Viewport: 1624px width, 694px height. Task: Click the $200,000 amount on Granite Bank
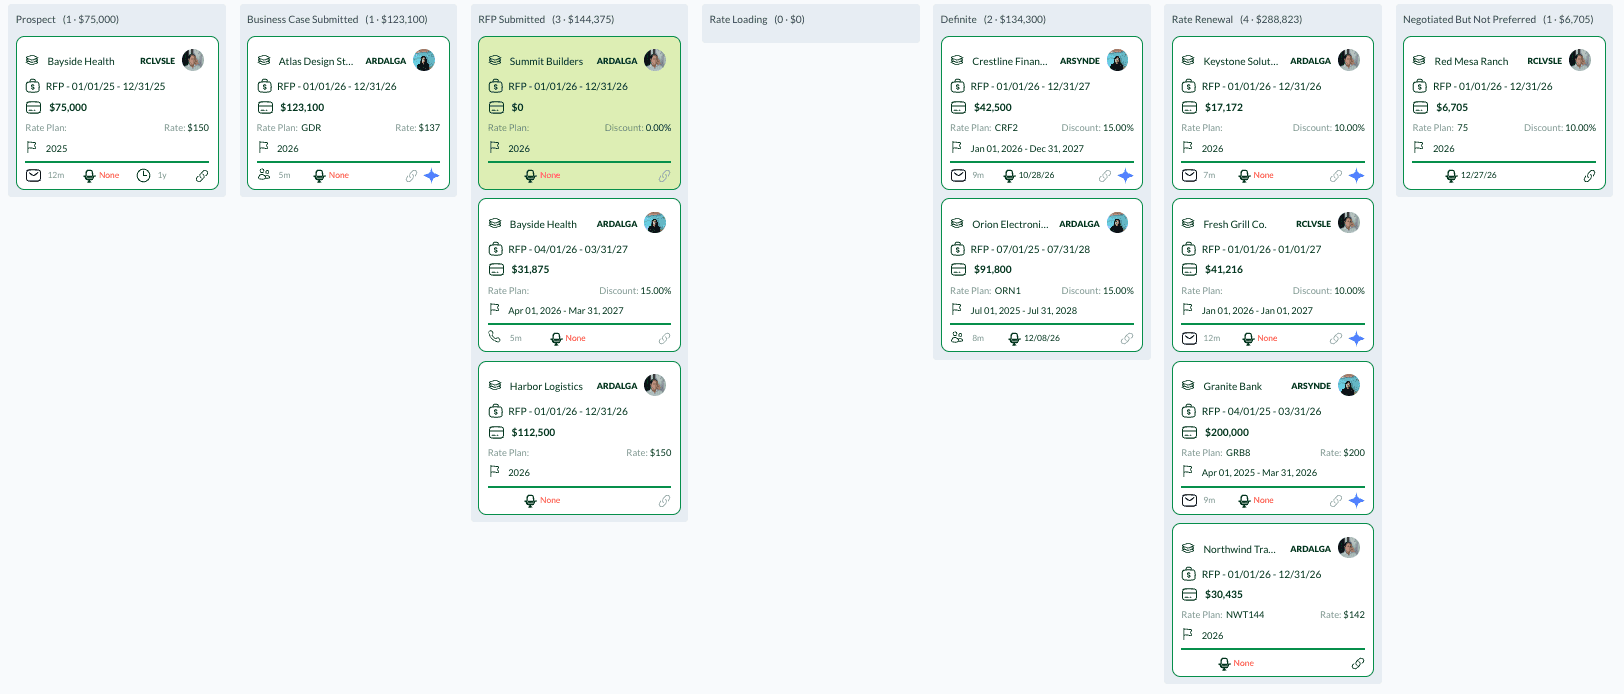click(1227, 432)
